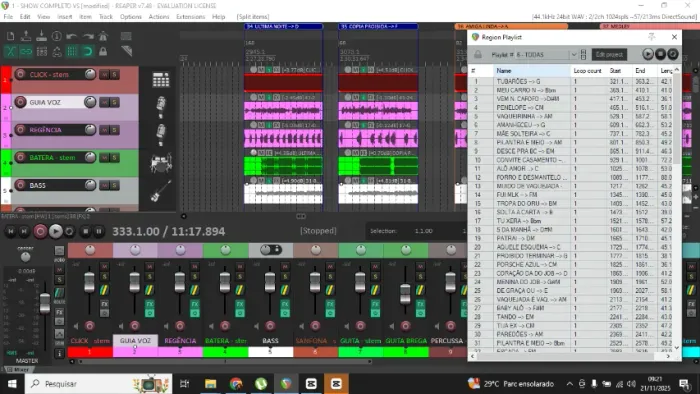Open FX for CLICK mixer strip
This screenshot has width=700, height=394.
point(104,304)
